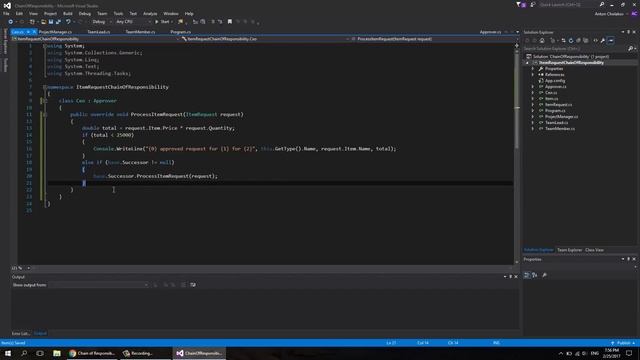
Task: Click the Save icon in the toolbar
Action: coord(51,22)
